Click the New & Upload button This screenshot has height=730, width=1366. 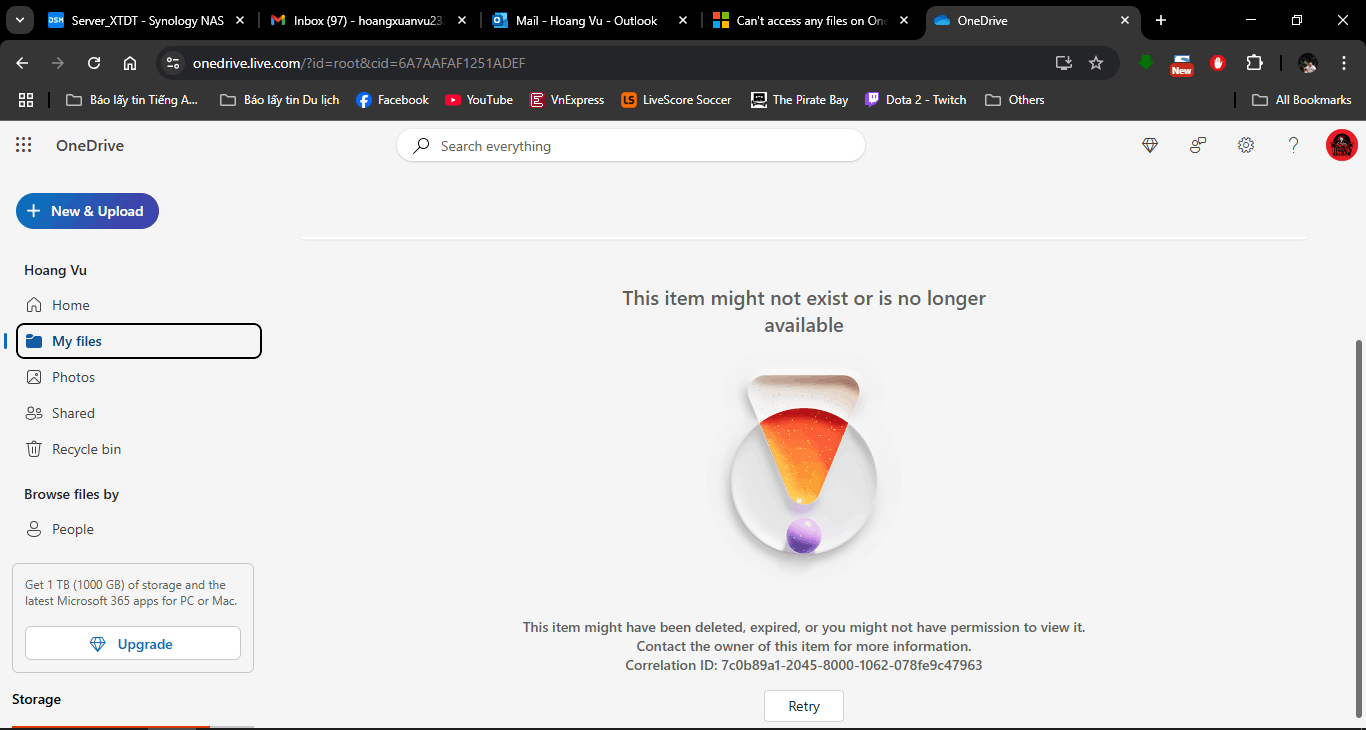pos(87,211)
